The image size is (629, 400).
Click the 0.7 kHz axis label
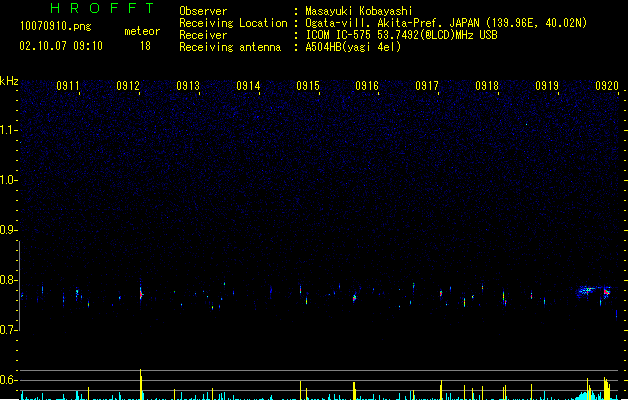point(8,330)
